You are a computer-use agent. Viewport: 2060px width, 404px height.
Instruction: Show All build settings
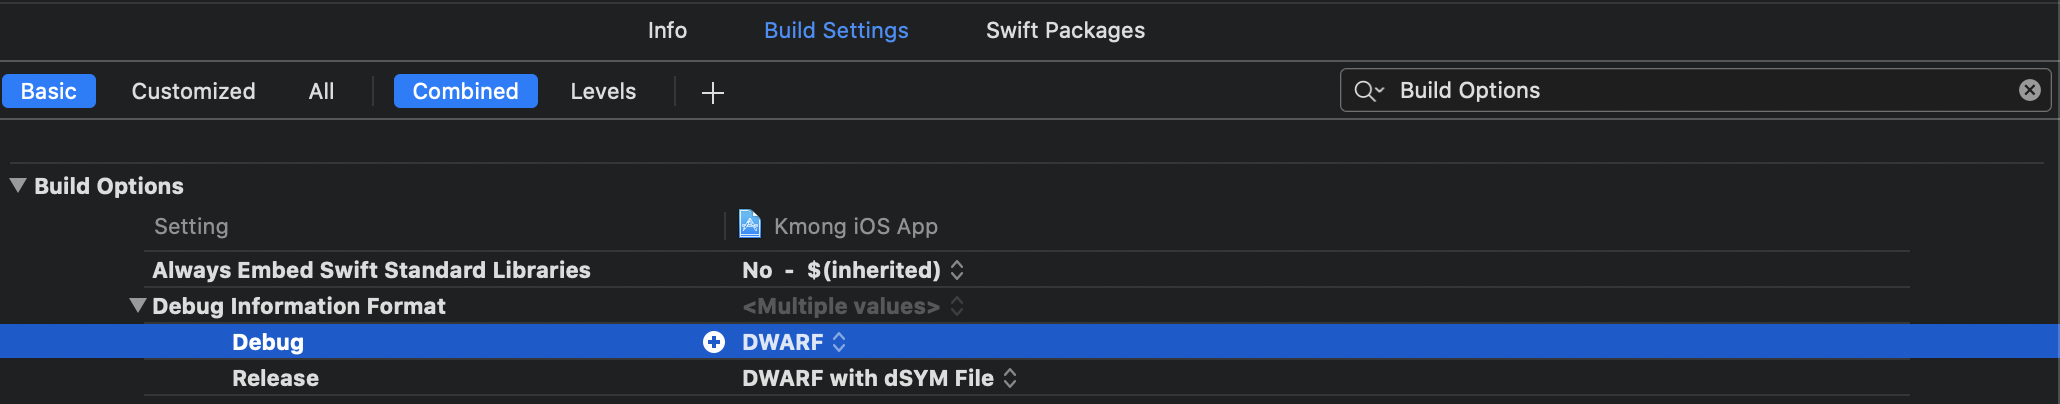click(x=321, y=91)
